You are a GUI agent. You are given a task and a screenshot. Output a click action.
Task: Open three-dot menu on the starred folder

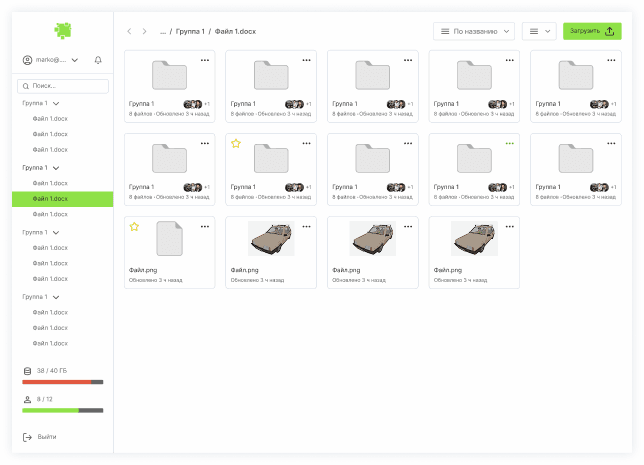tap(306, 143)
